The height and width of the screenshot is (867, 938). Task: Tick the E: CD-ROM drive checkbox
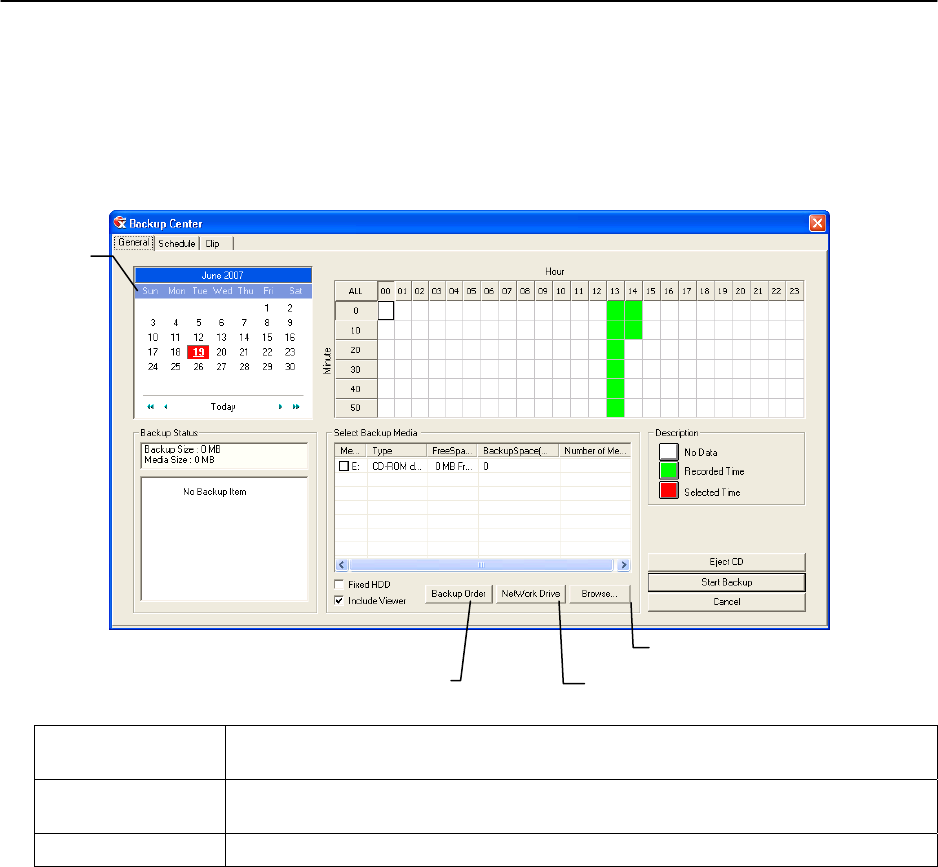click(x=344, y=466)
